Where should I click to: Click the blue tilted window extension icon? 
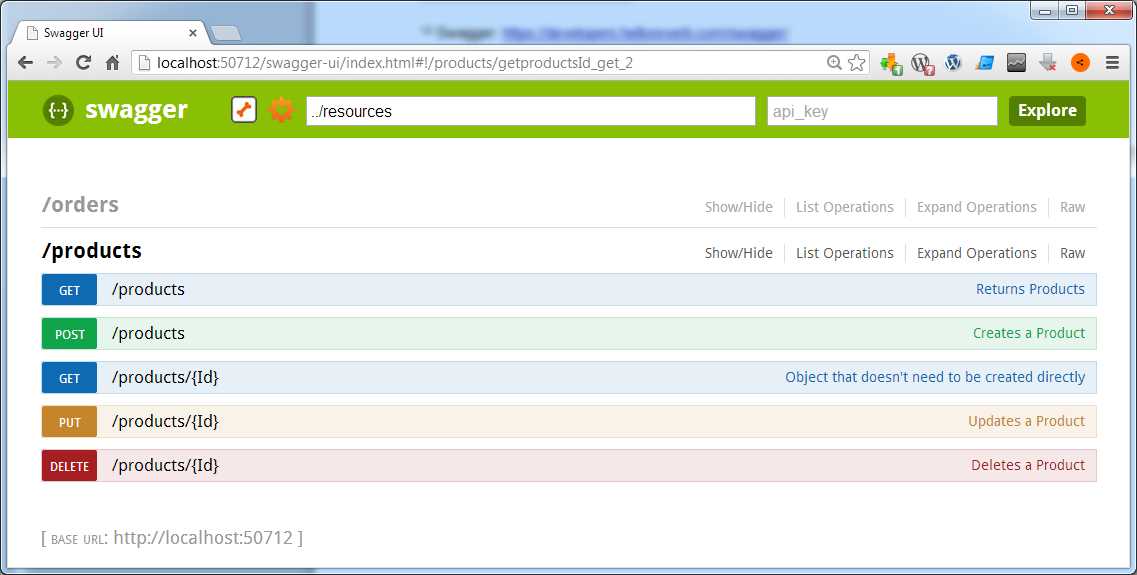coord(985,63)
